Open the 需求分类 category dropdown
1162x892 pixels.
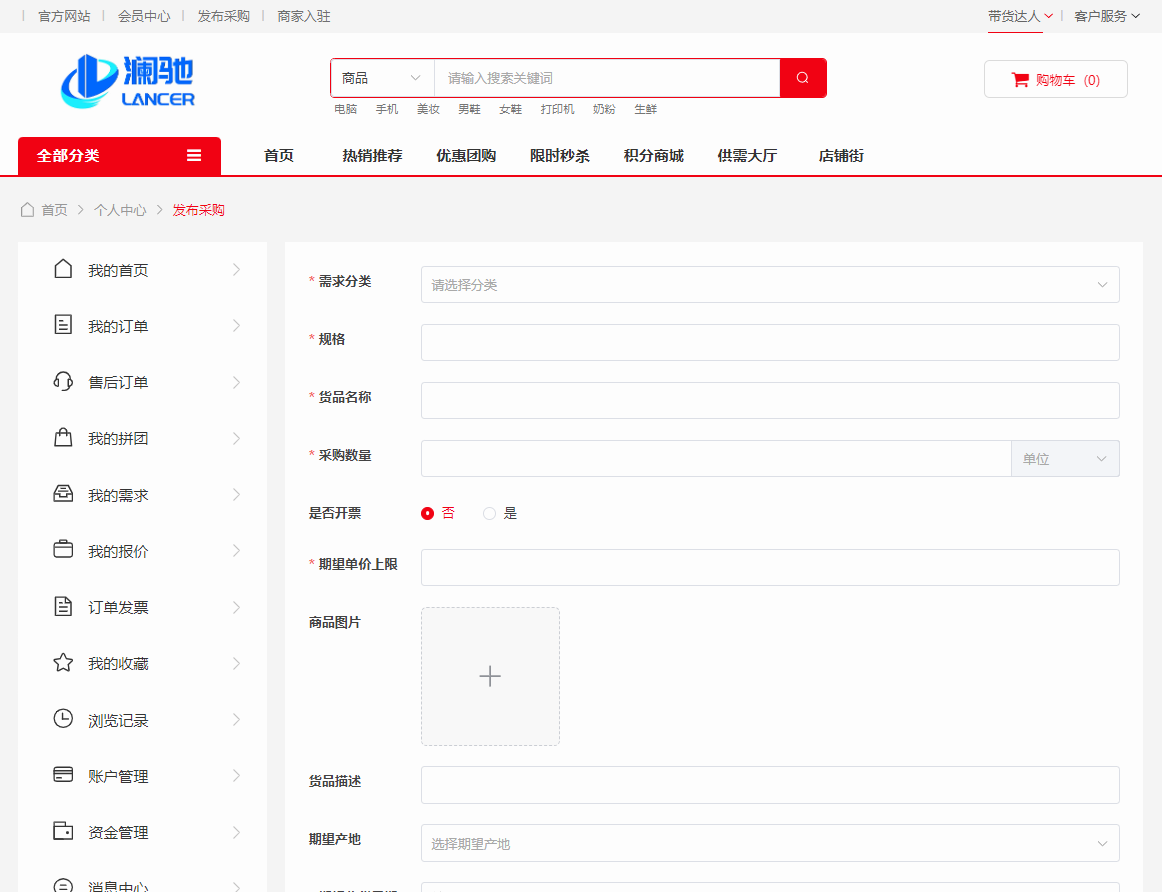point(769,285)
